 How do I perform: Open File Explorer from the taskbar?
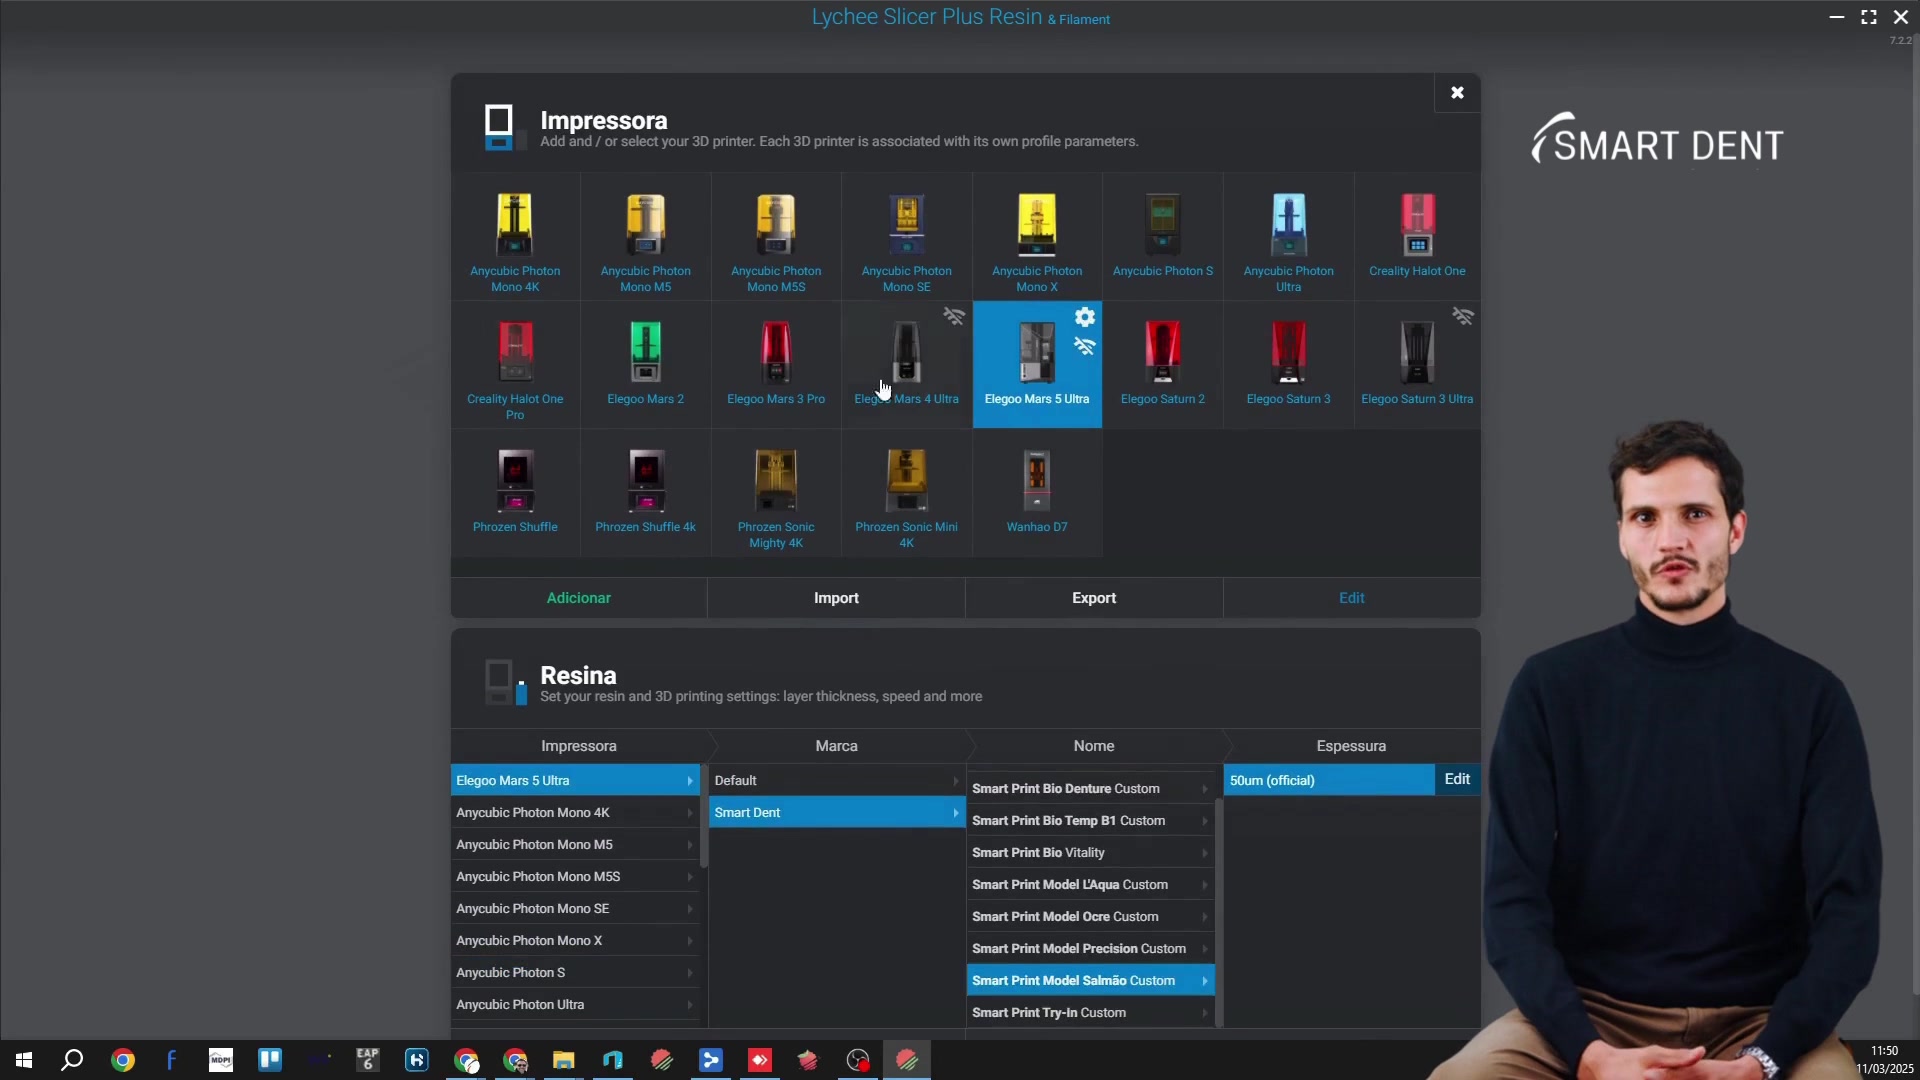[564, 1060]
